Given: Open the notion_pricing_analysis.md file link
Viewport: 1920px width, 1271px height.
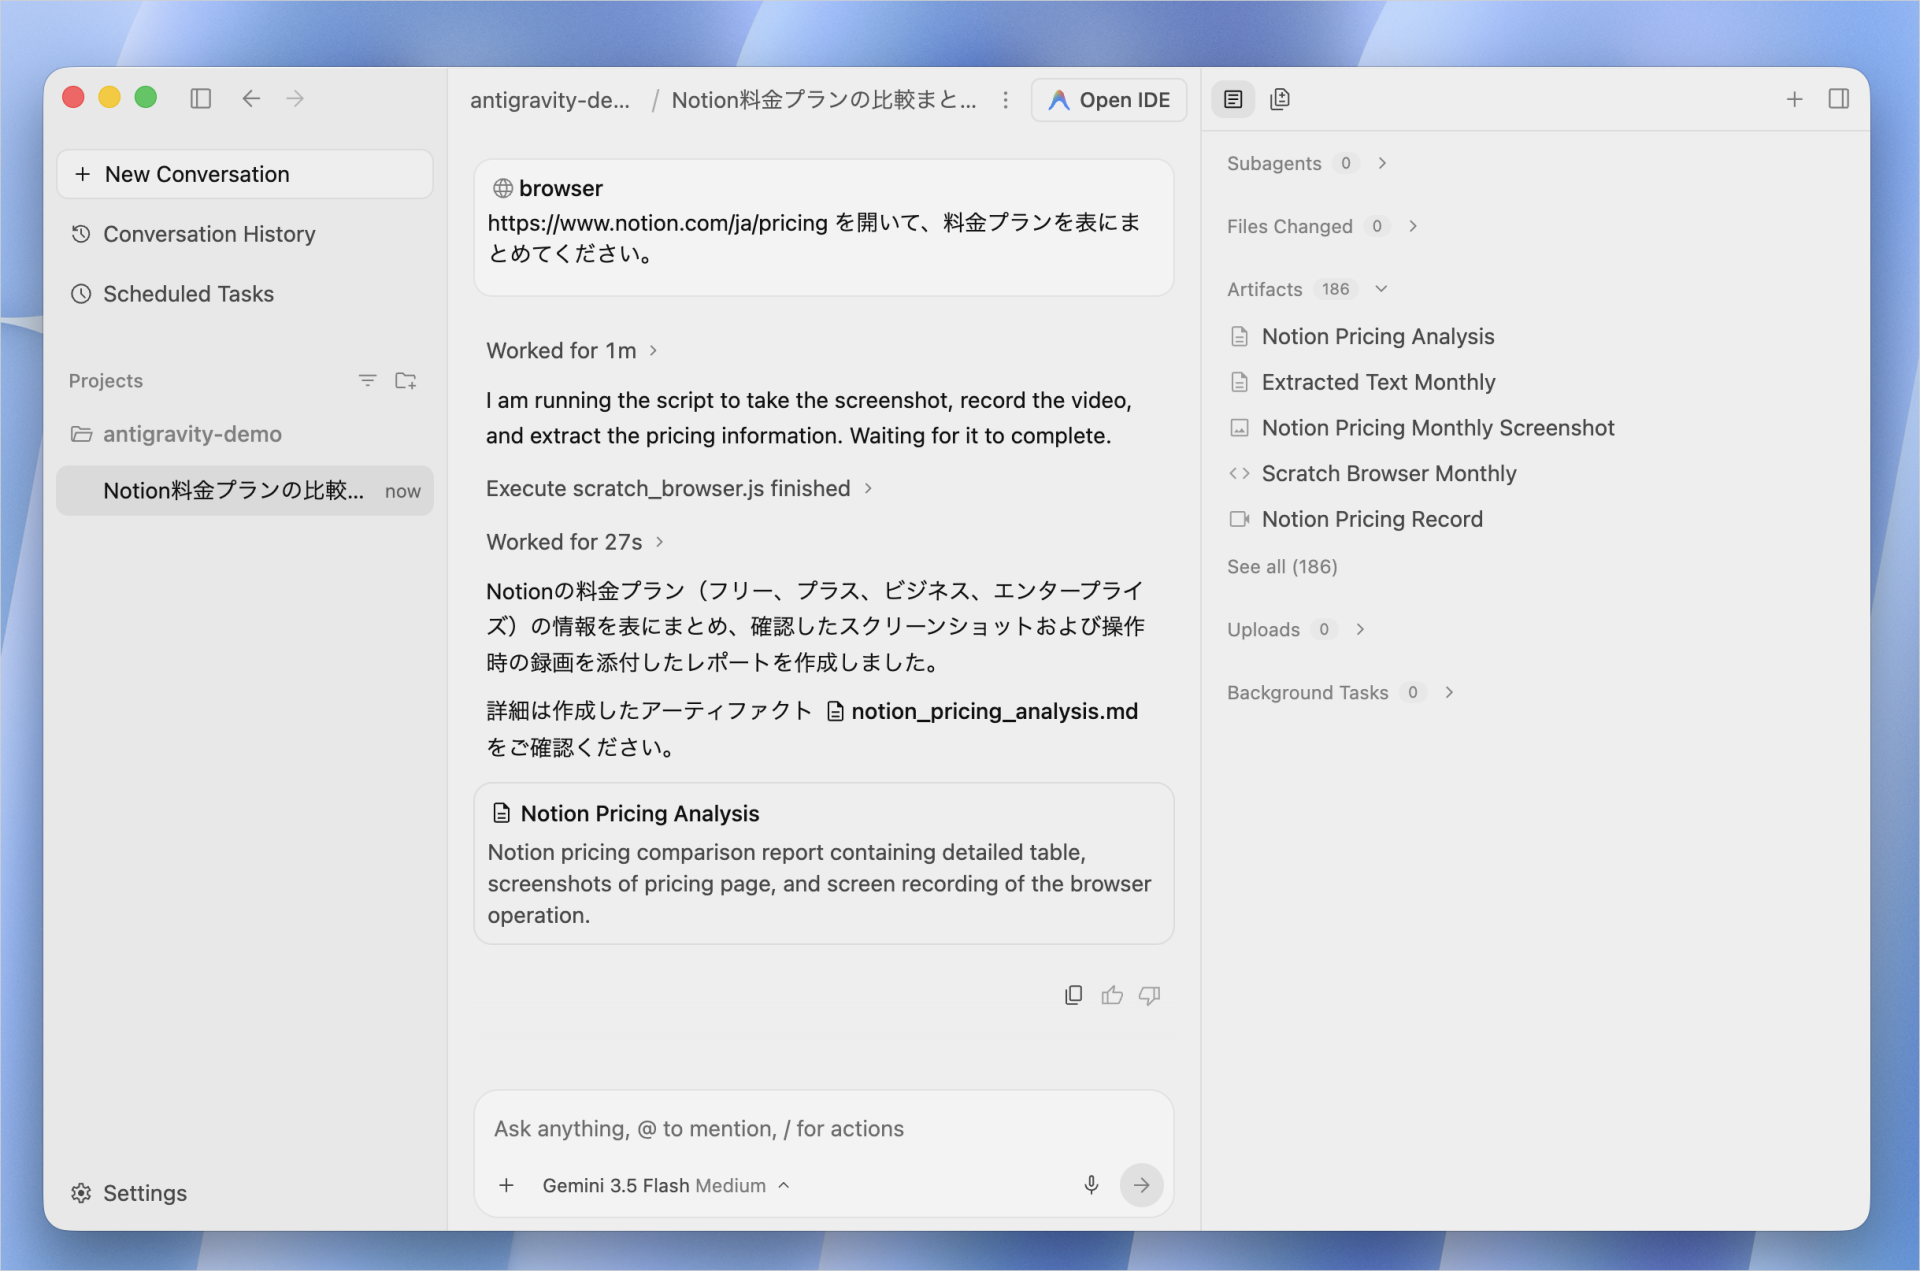Looking at the screenshot, I should pyautogui.click(x=983, y=711).
